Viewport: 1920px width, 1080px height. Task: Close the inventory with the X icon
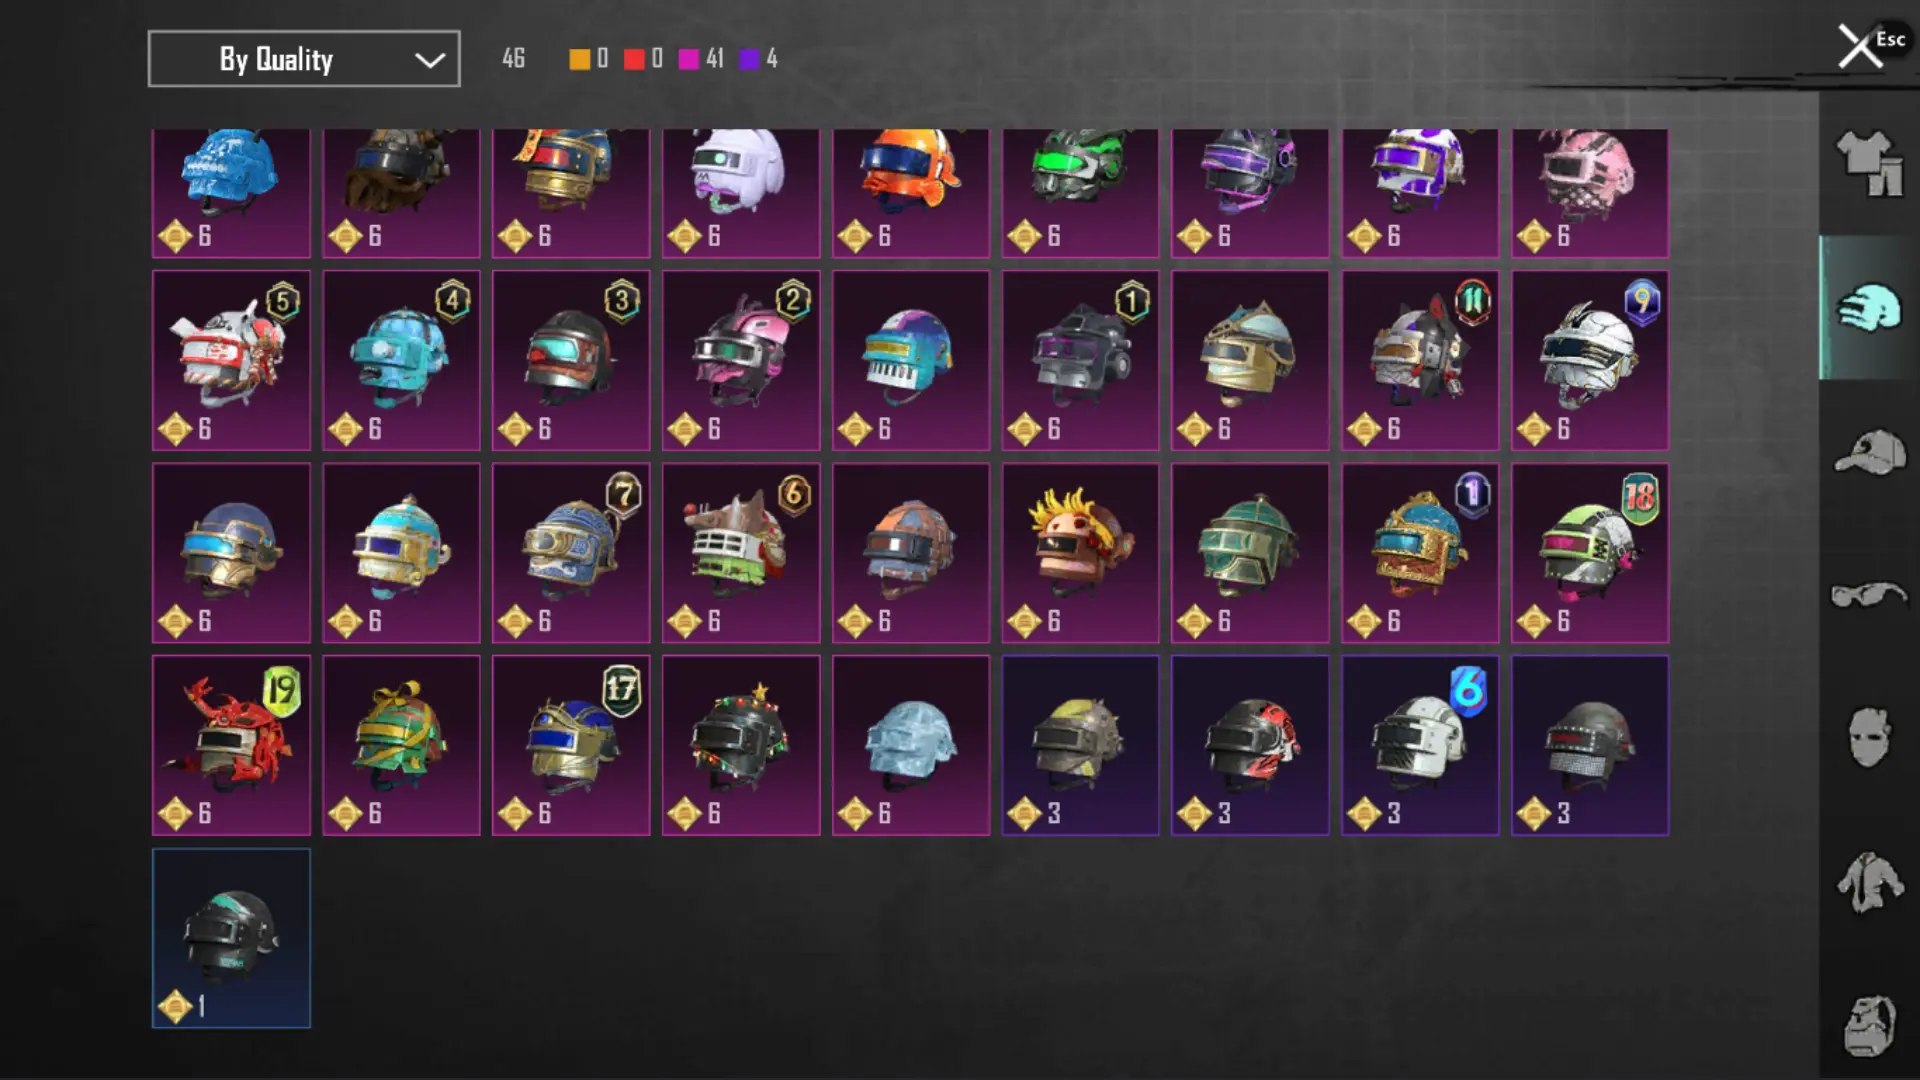coord(1860,46)
